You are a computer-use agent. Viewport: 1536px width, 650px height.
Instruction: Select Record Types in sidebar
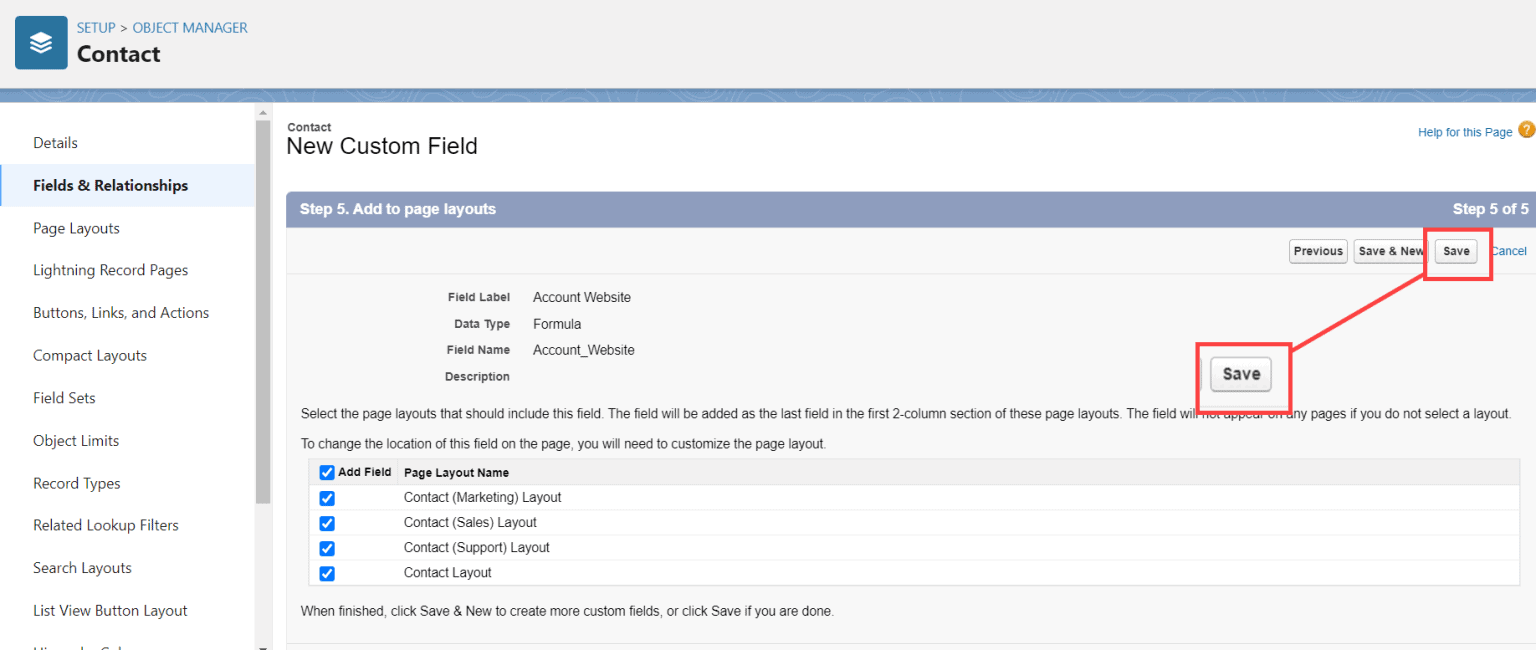(76, 483)
